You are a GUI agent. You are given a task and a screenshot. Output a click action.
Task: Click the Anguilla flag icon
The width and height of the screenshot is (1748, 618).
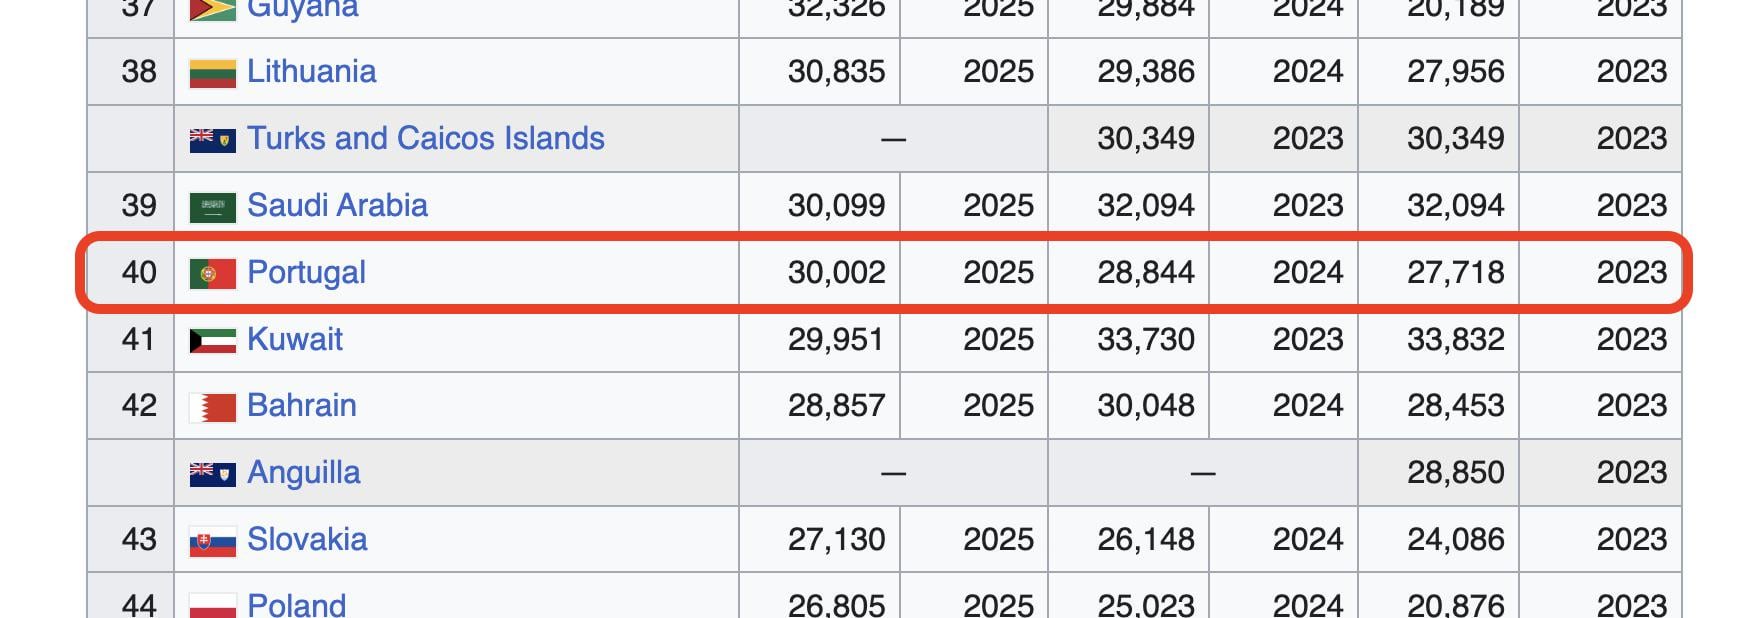[x=212, y=473]
